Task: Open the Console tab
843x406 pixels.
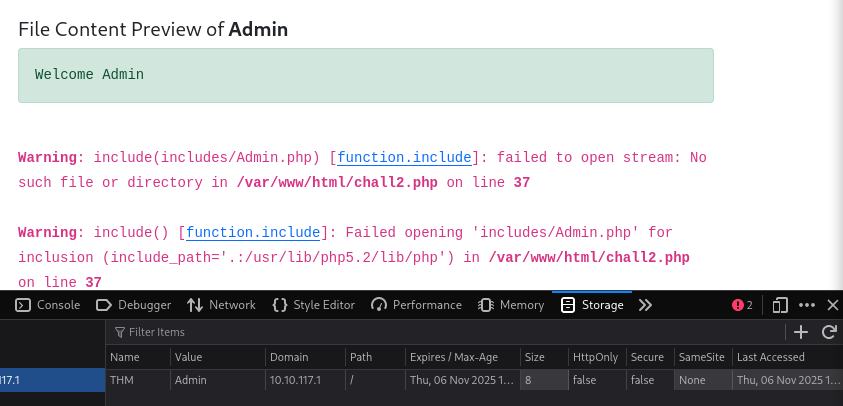Action: (47, 305)
